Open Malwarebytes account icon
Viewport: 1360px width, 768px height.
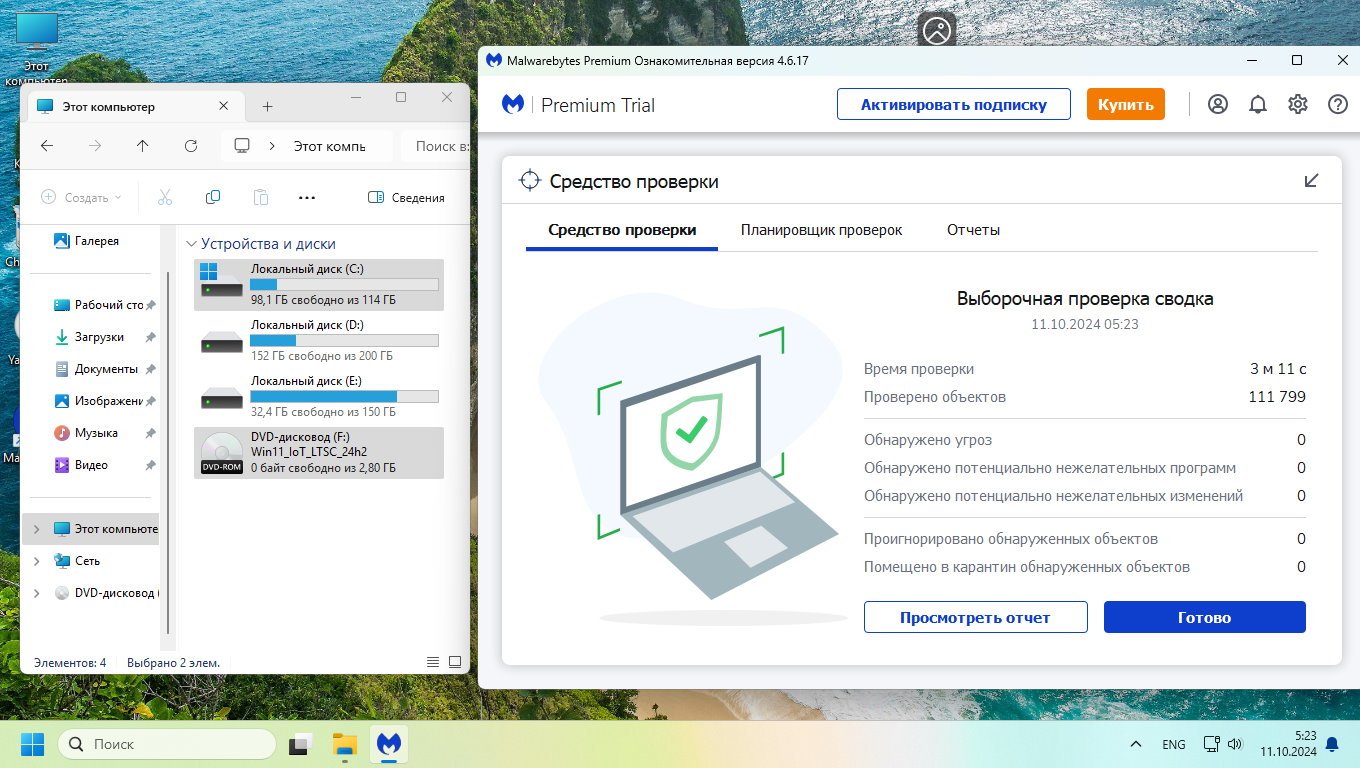1217,104
